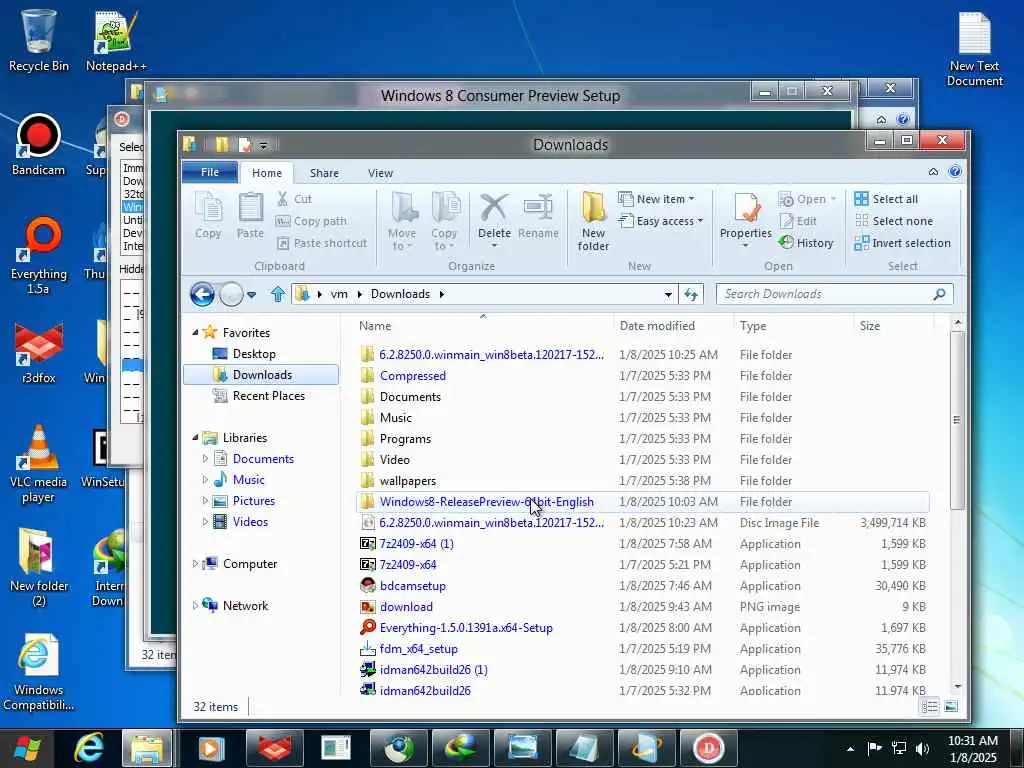The height and width of the screenshot is (768, 1024).
Task: Switch to details view icon in status bar
Action: pyautogui.click(x=929, y=707)
